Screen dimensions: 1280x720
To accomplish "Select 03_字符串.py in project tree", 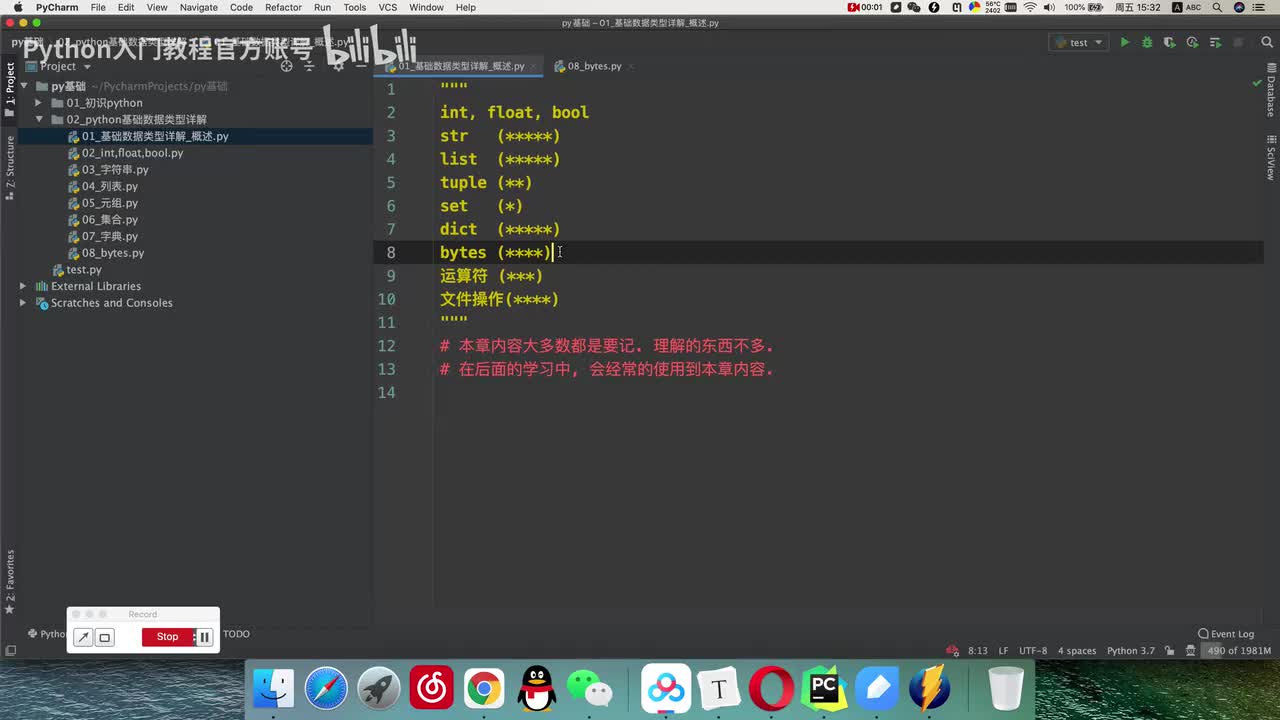I will tap(115, 170).
